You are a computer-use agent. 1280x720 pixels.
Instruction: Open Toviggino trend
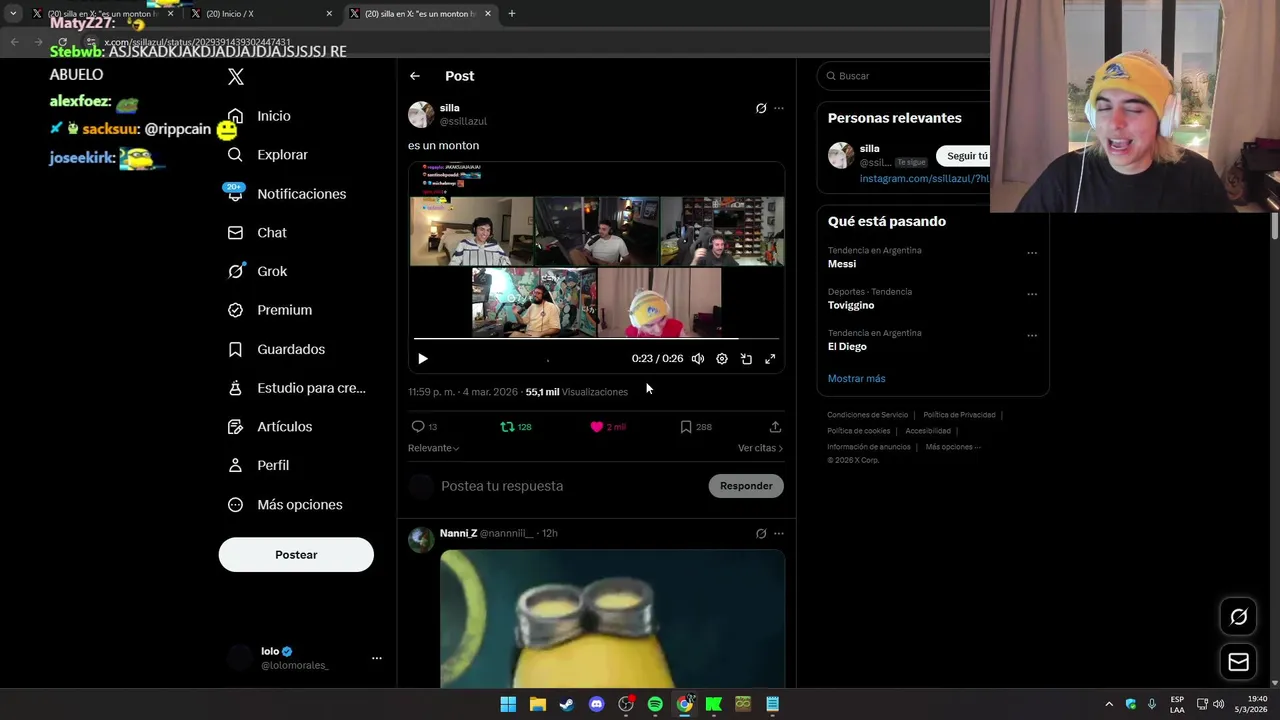(851, 305)
